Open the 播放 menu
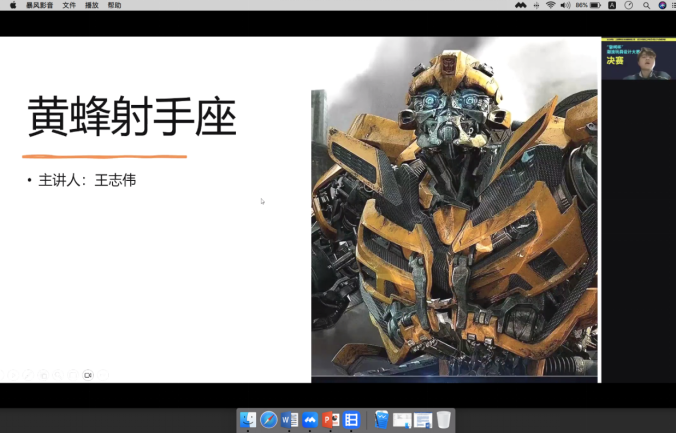The width and height of the screenshot is (677, 433). [92, 5]
